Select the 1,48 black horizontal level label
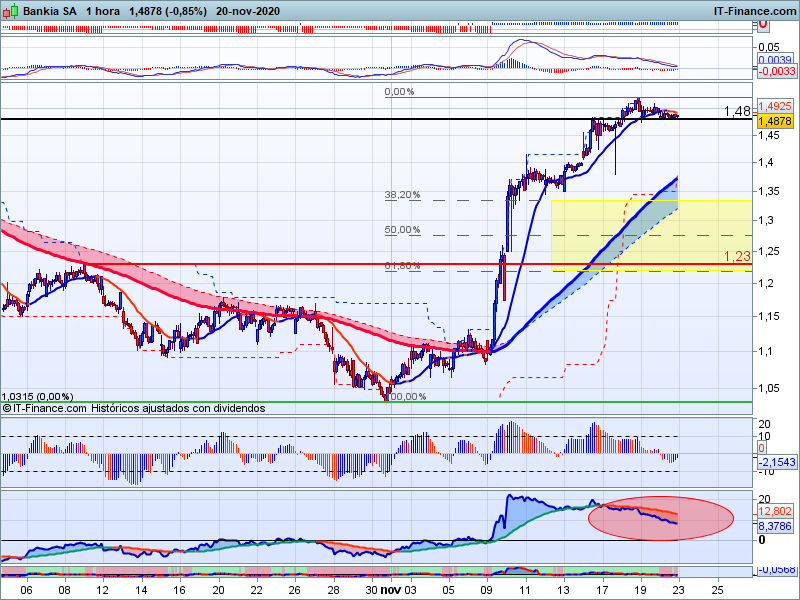Viewport: 800px width, 600px height. pyautogui.click(x=737, y=111)
